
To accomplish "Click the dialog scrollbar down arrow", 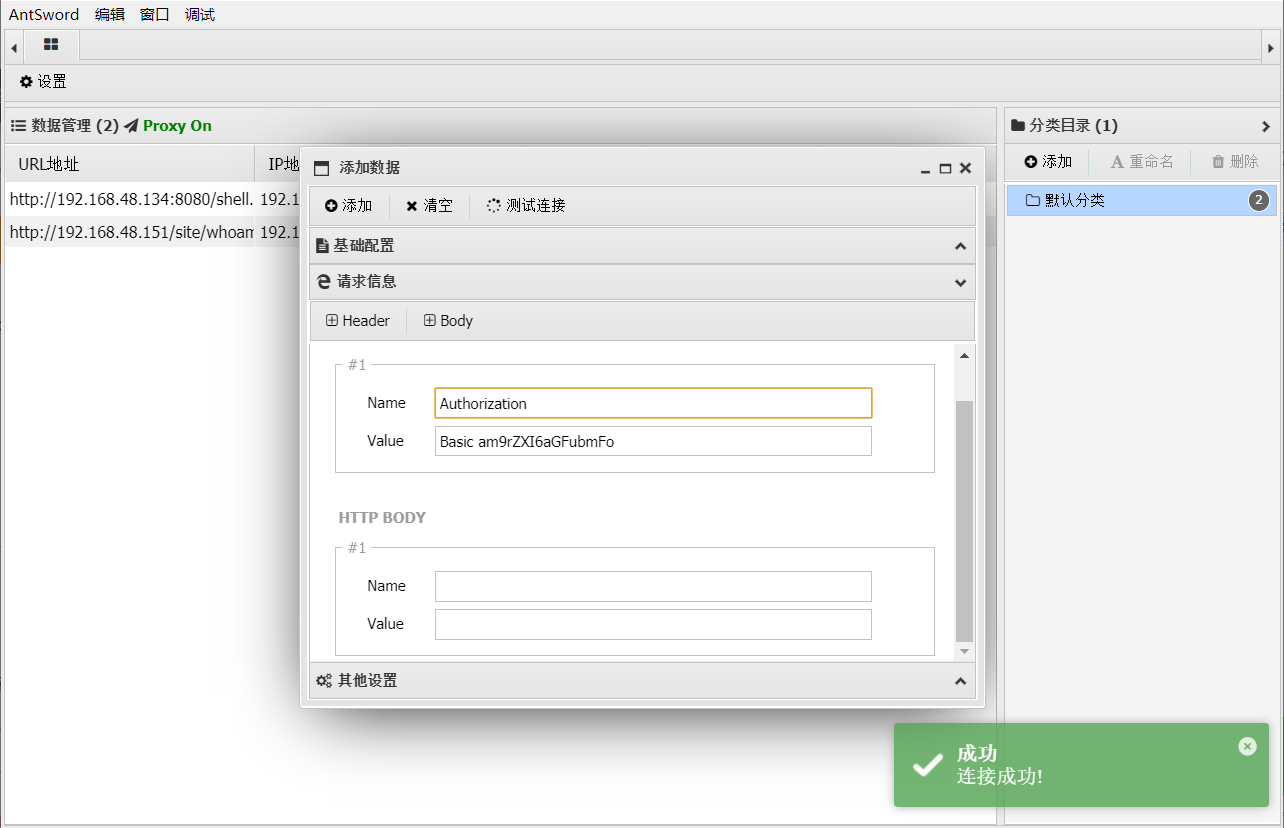I will [965, 651].
